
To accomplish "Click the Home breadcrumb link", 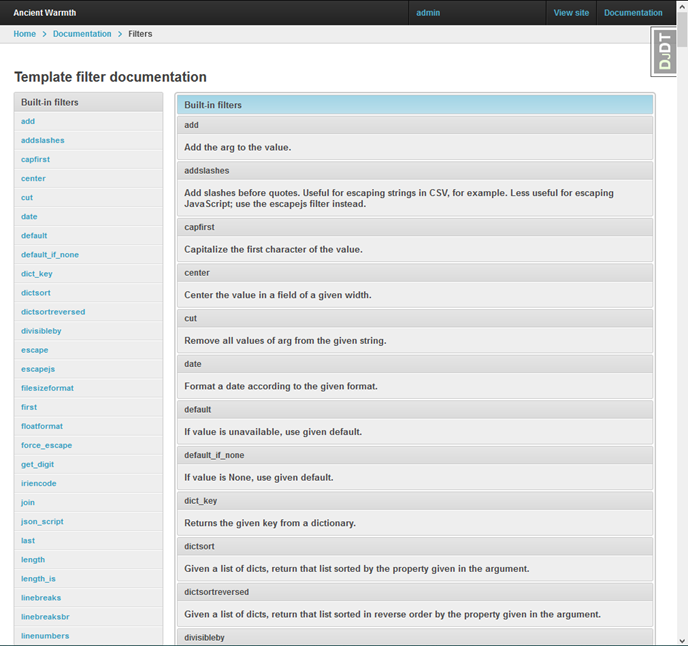I will [x=24, y=34].
